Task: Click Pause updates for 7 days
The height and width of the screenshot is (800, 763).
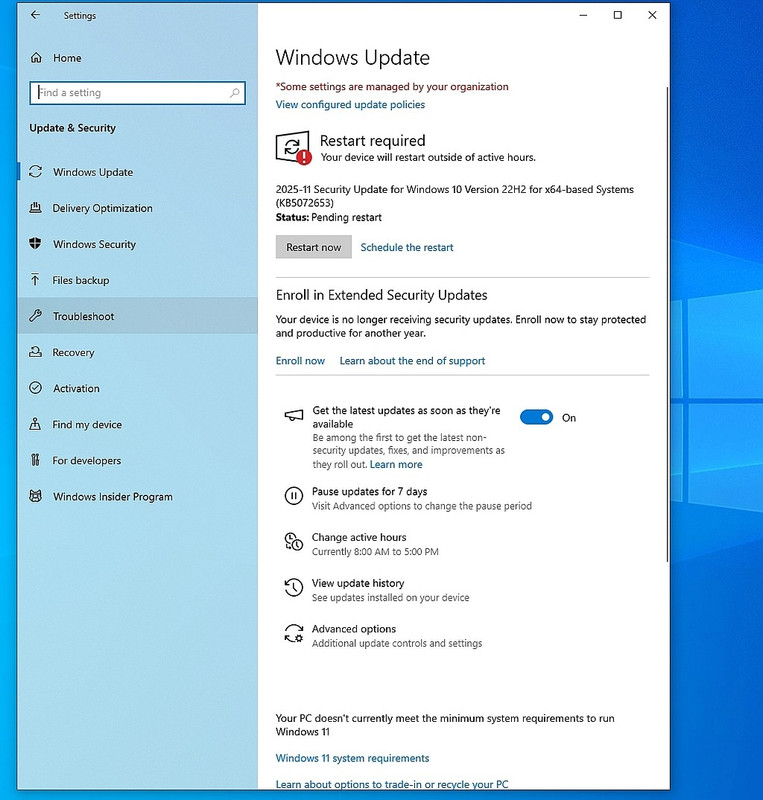Action: click(x=370, y=491)
